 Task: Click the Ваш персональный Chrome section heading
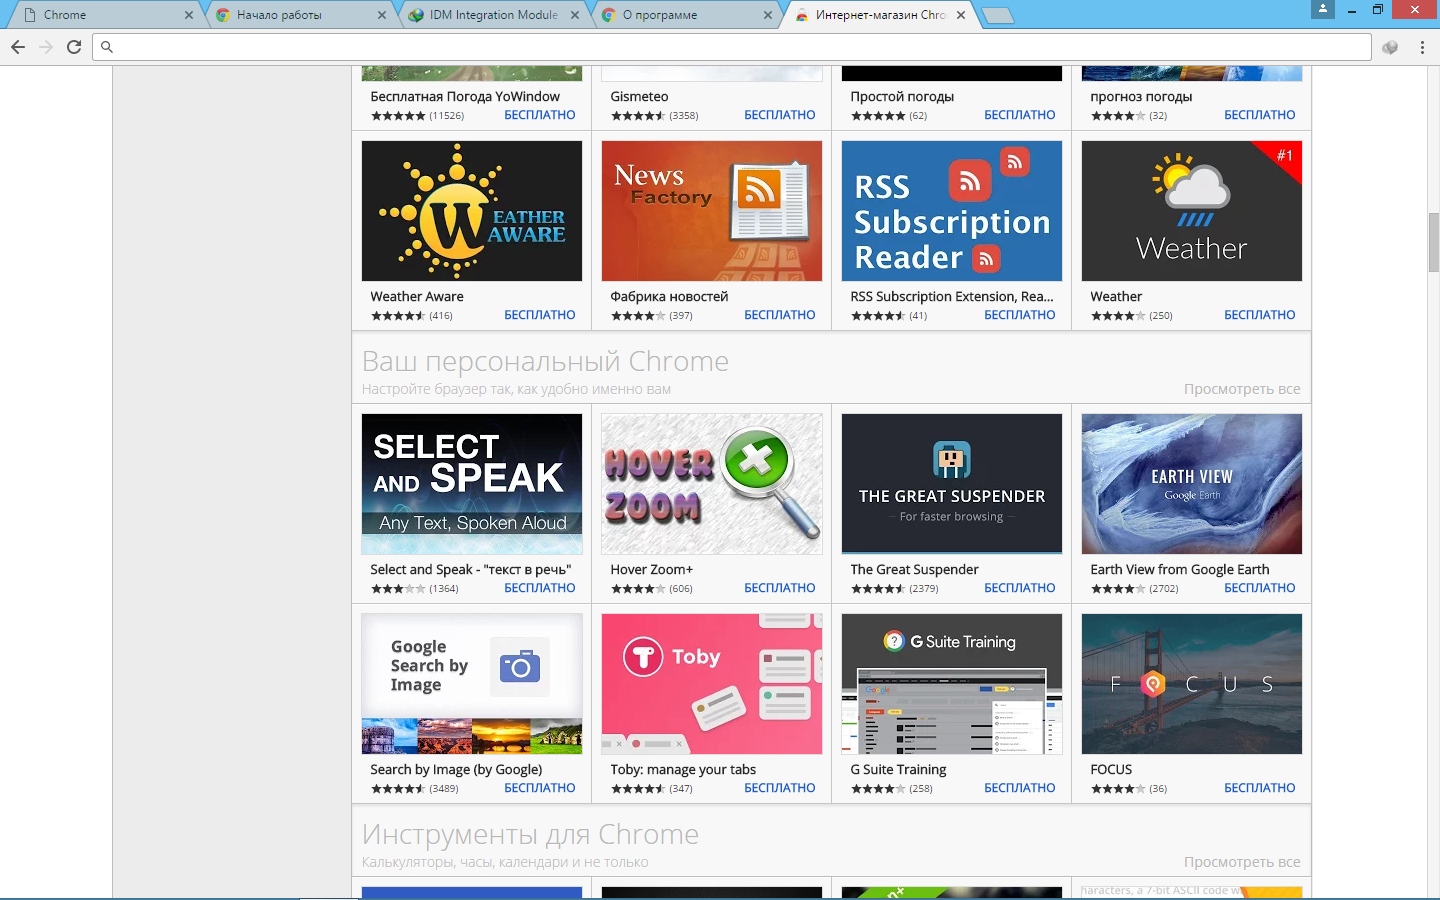tap(545, 361)
